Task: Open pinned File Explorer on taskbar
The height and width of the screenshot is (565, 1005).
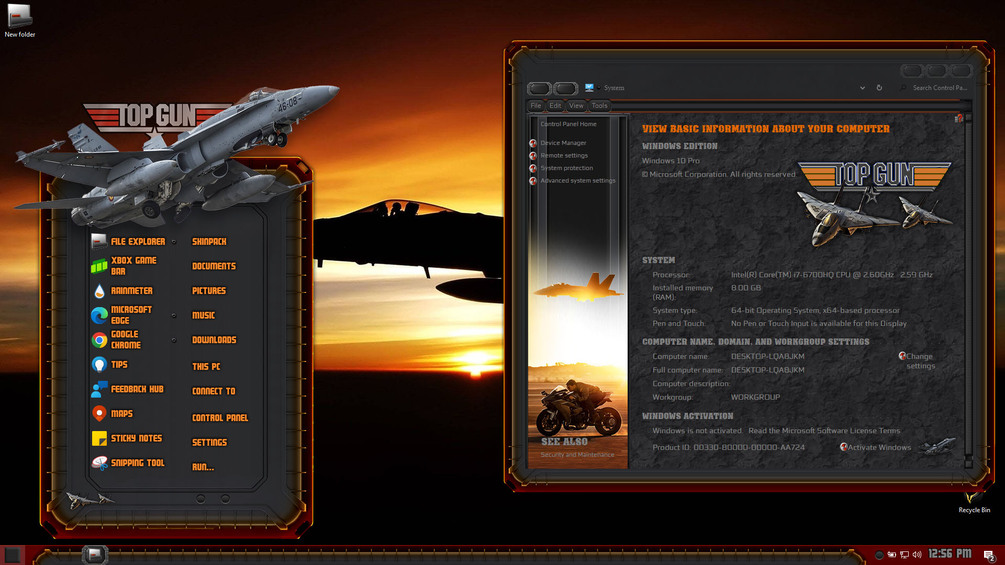Action: click(x=94, y=555)
